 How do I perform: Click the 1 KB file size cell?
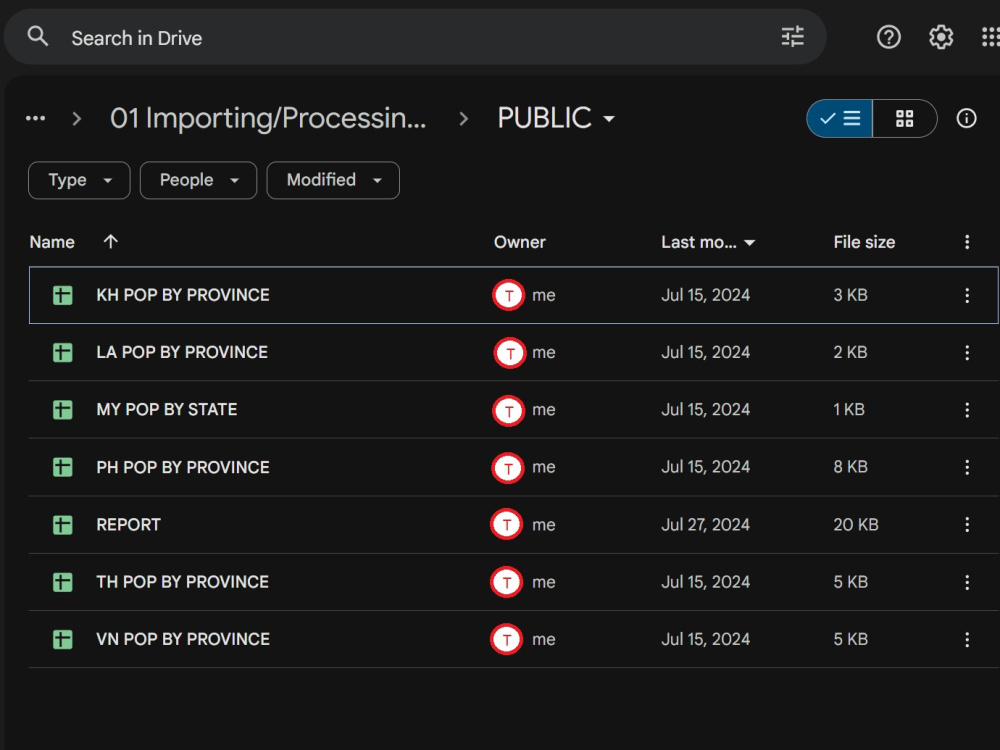(849, 410)
